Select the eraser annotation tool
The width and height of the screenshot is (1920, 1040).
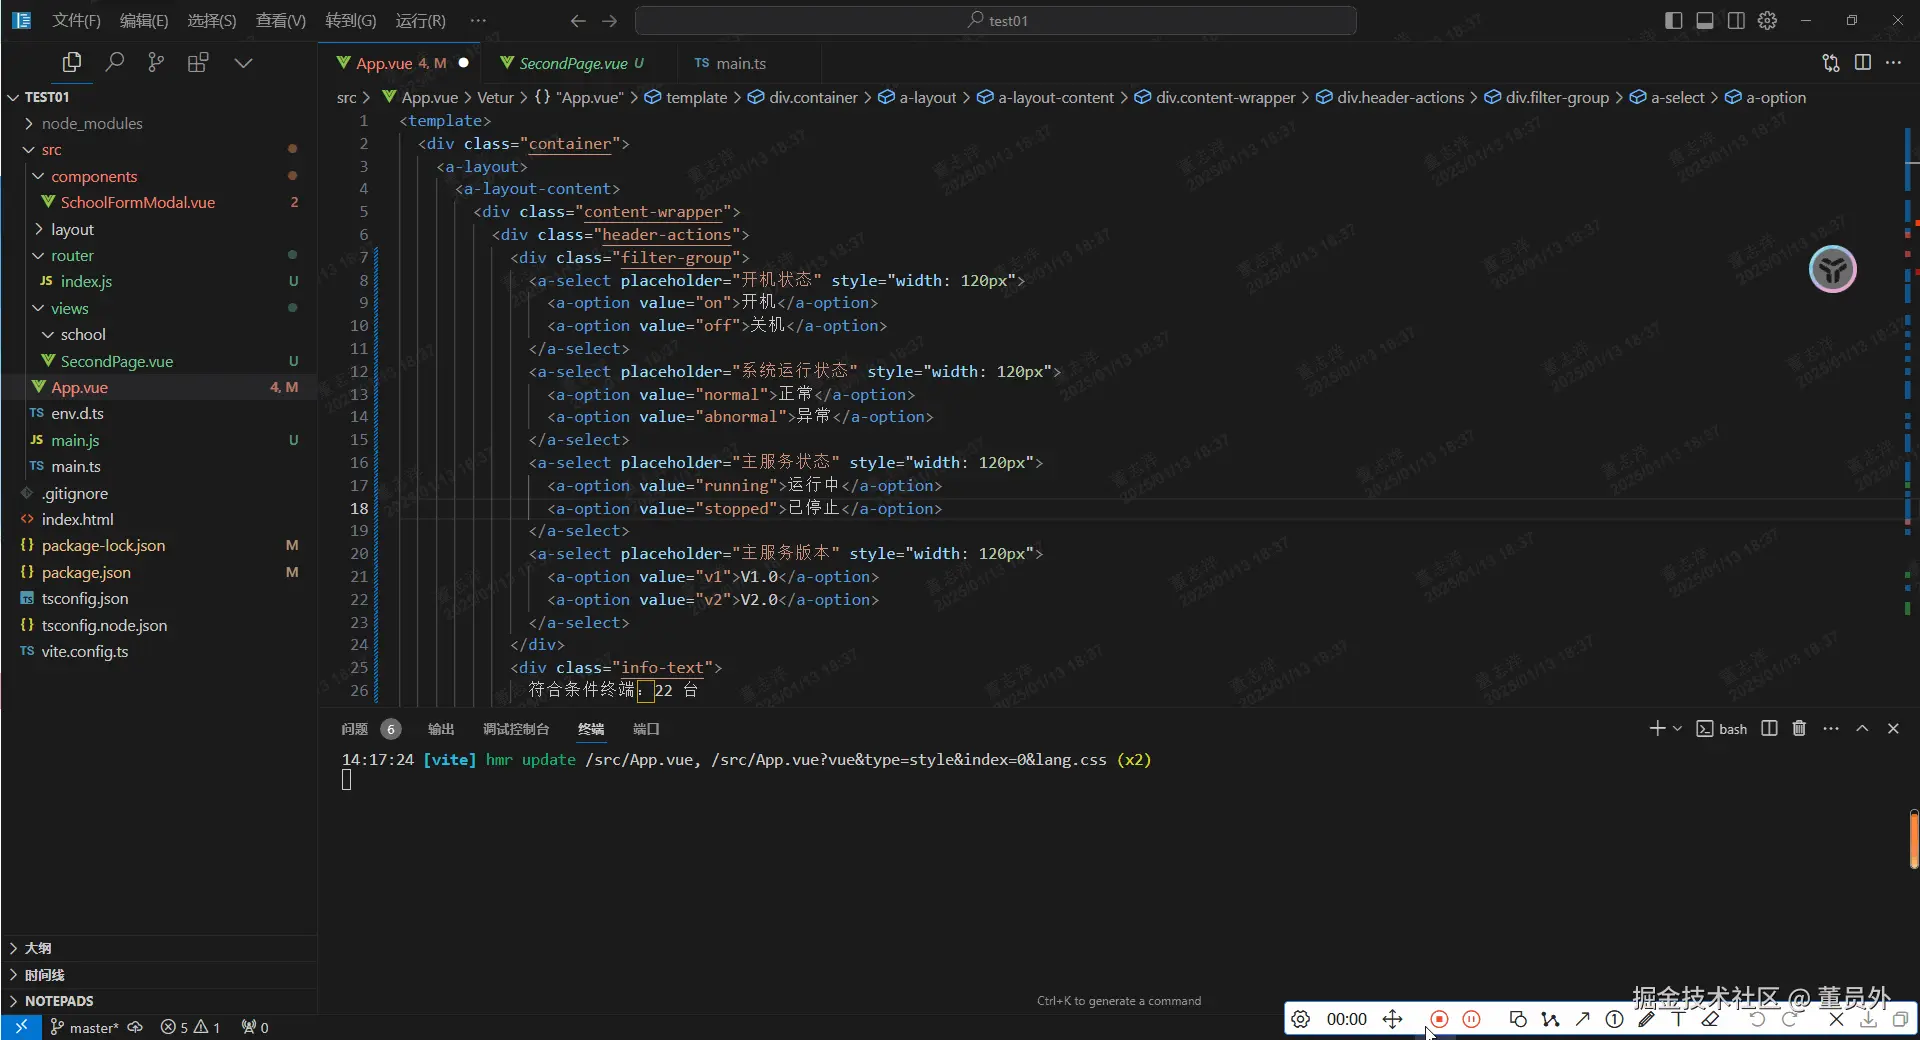(1710, 1019)
